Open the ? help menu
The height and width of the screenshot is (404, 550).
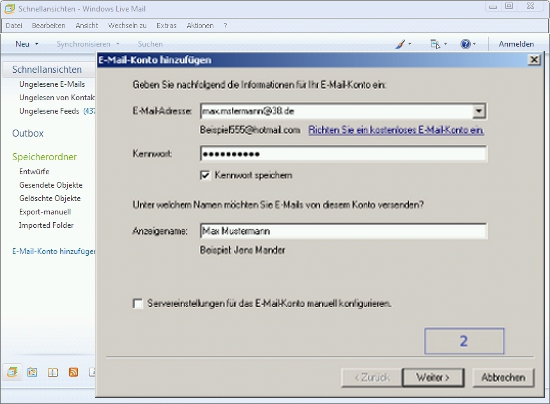pos(225,26)
